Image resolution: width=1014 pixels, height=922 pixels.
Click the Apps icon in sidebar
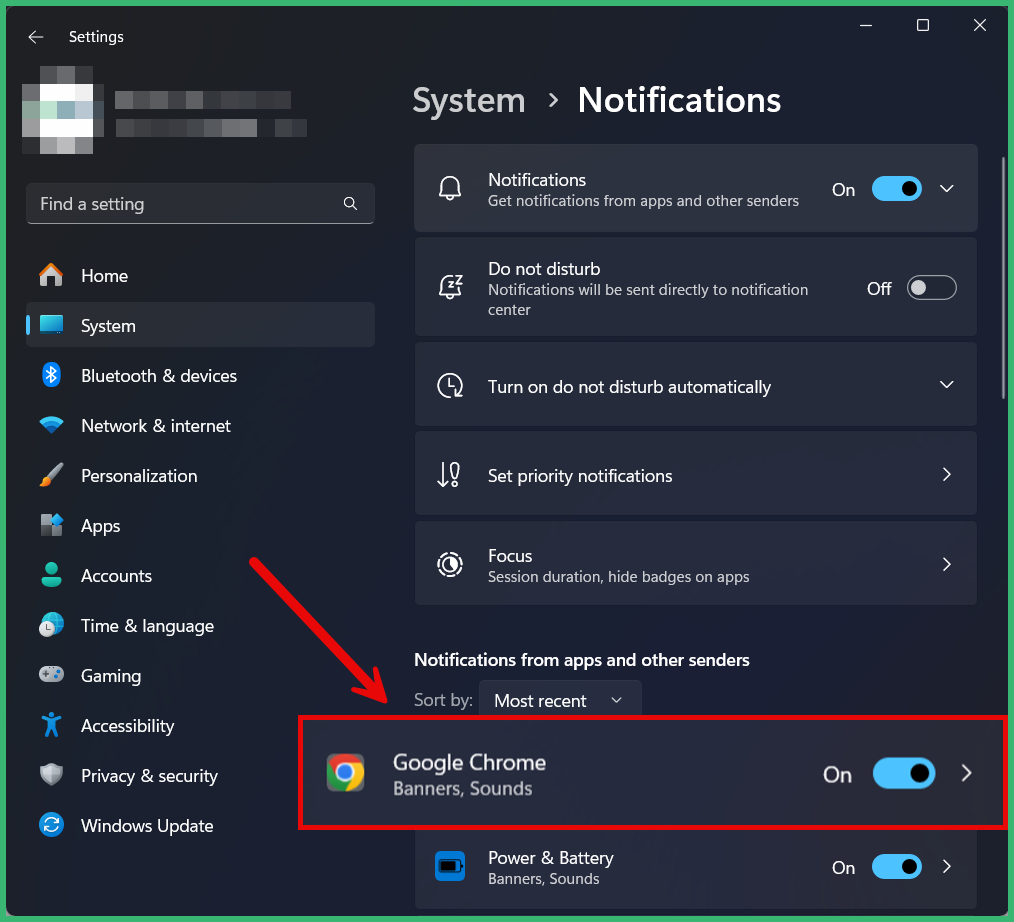[51, 525]
